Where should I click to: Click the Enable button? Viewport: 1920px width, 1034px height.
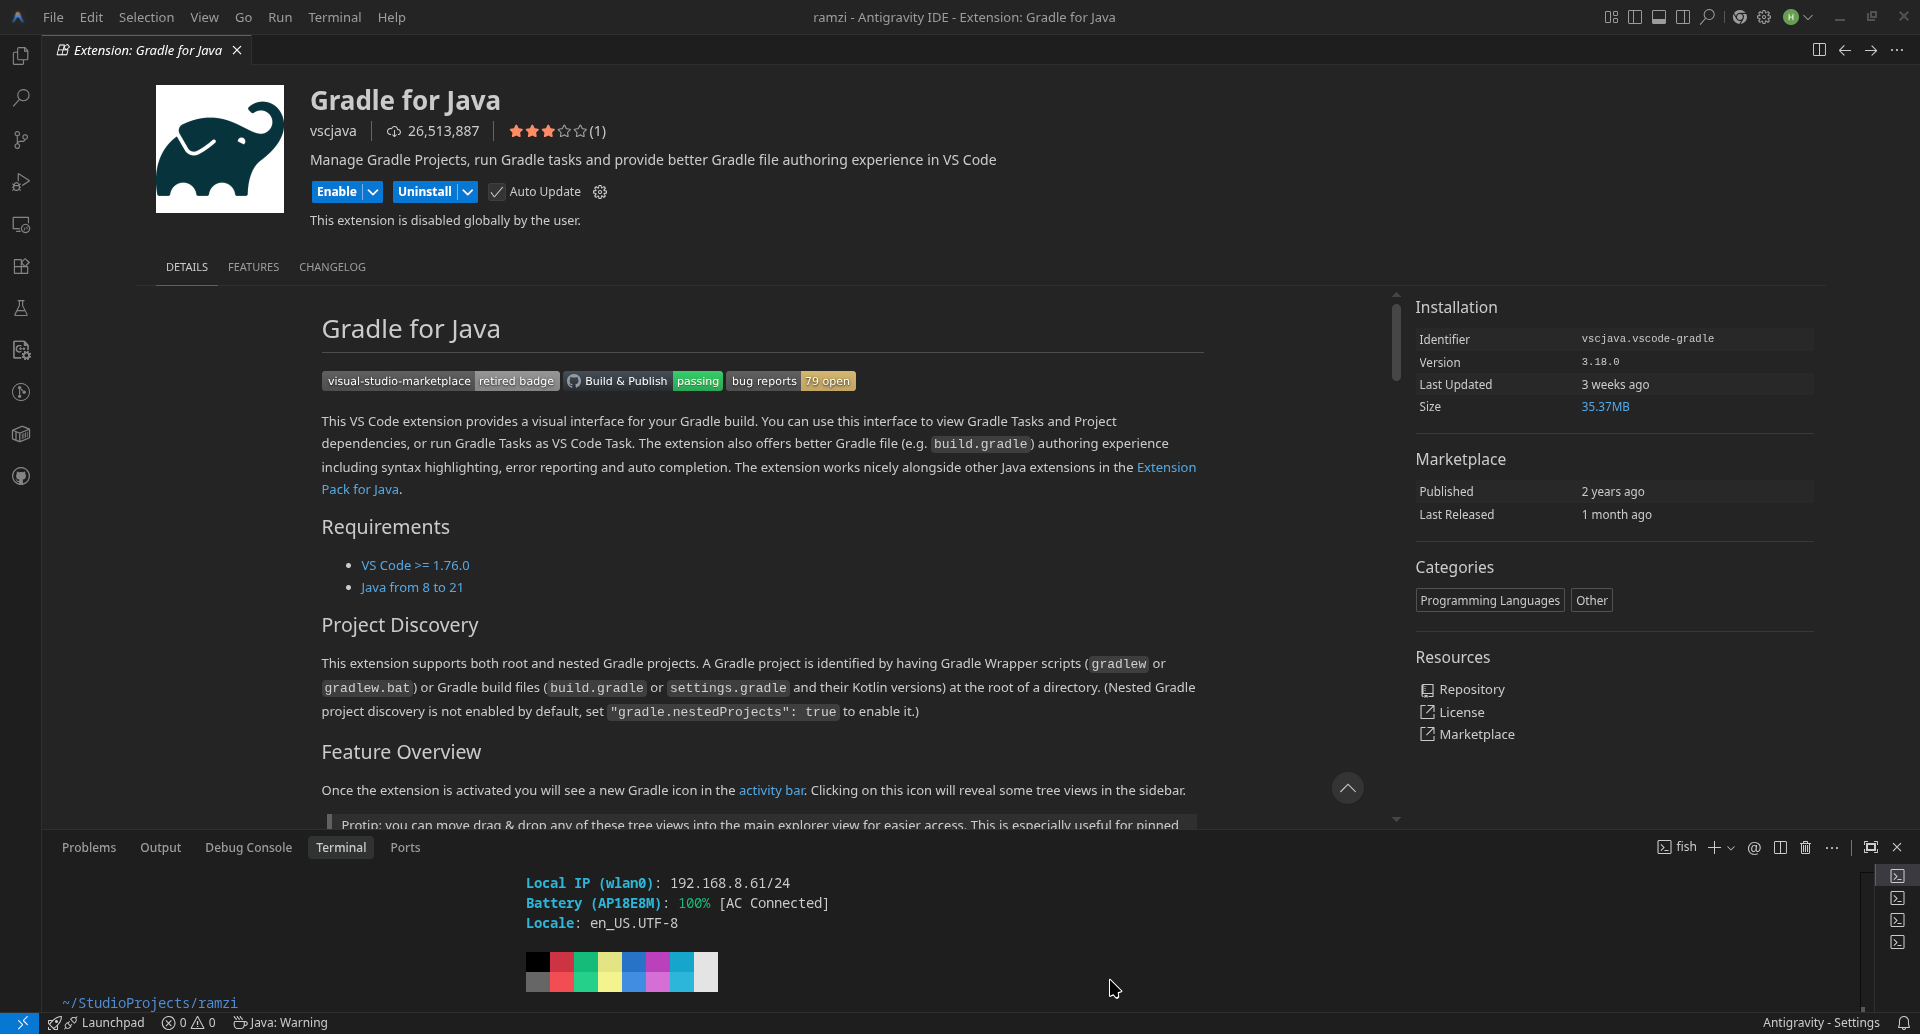point(337,192)
